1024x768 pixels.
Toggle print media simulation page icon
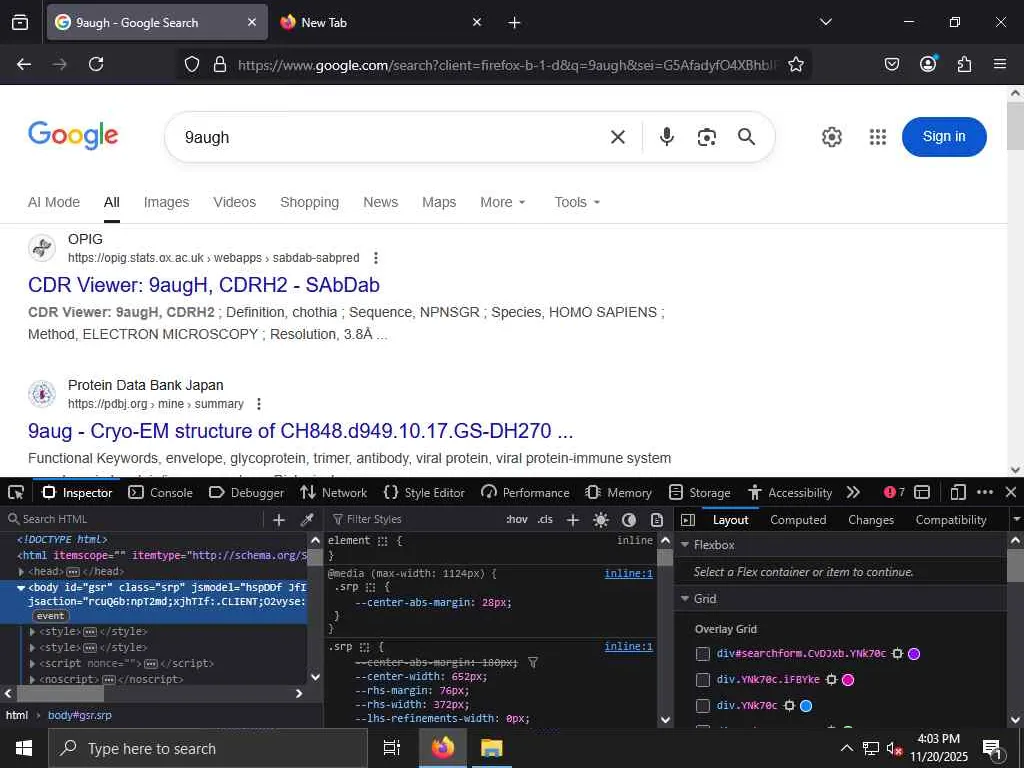point(657,520)
